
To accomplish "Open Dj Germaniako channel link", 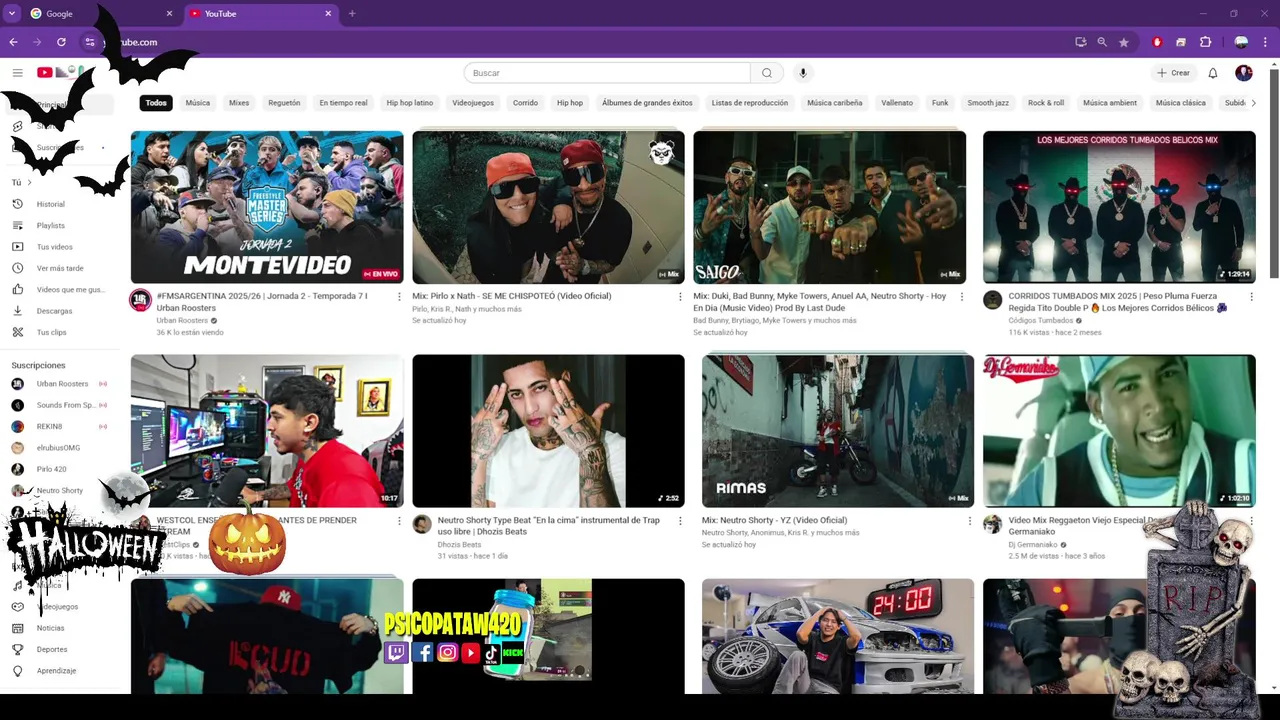I will point(1033,545).
